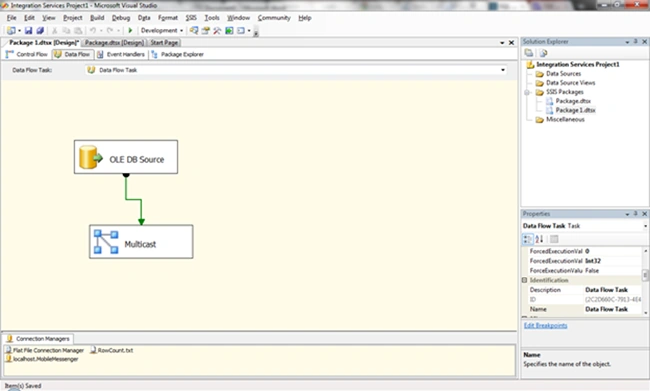Click the Undo arrow icon
This screenshot has height=391, width=650.
[93, 30]
